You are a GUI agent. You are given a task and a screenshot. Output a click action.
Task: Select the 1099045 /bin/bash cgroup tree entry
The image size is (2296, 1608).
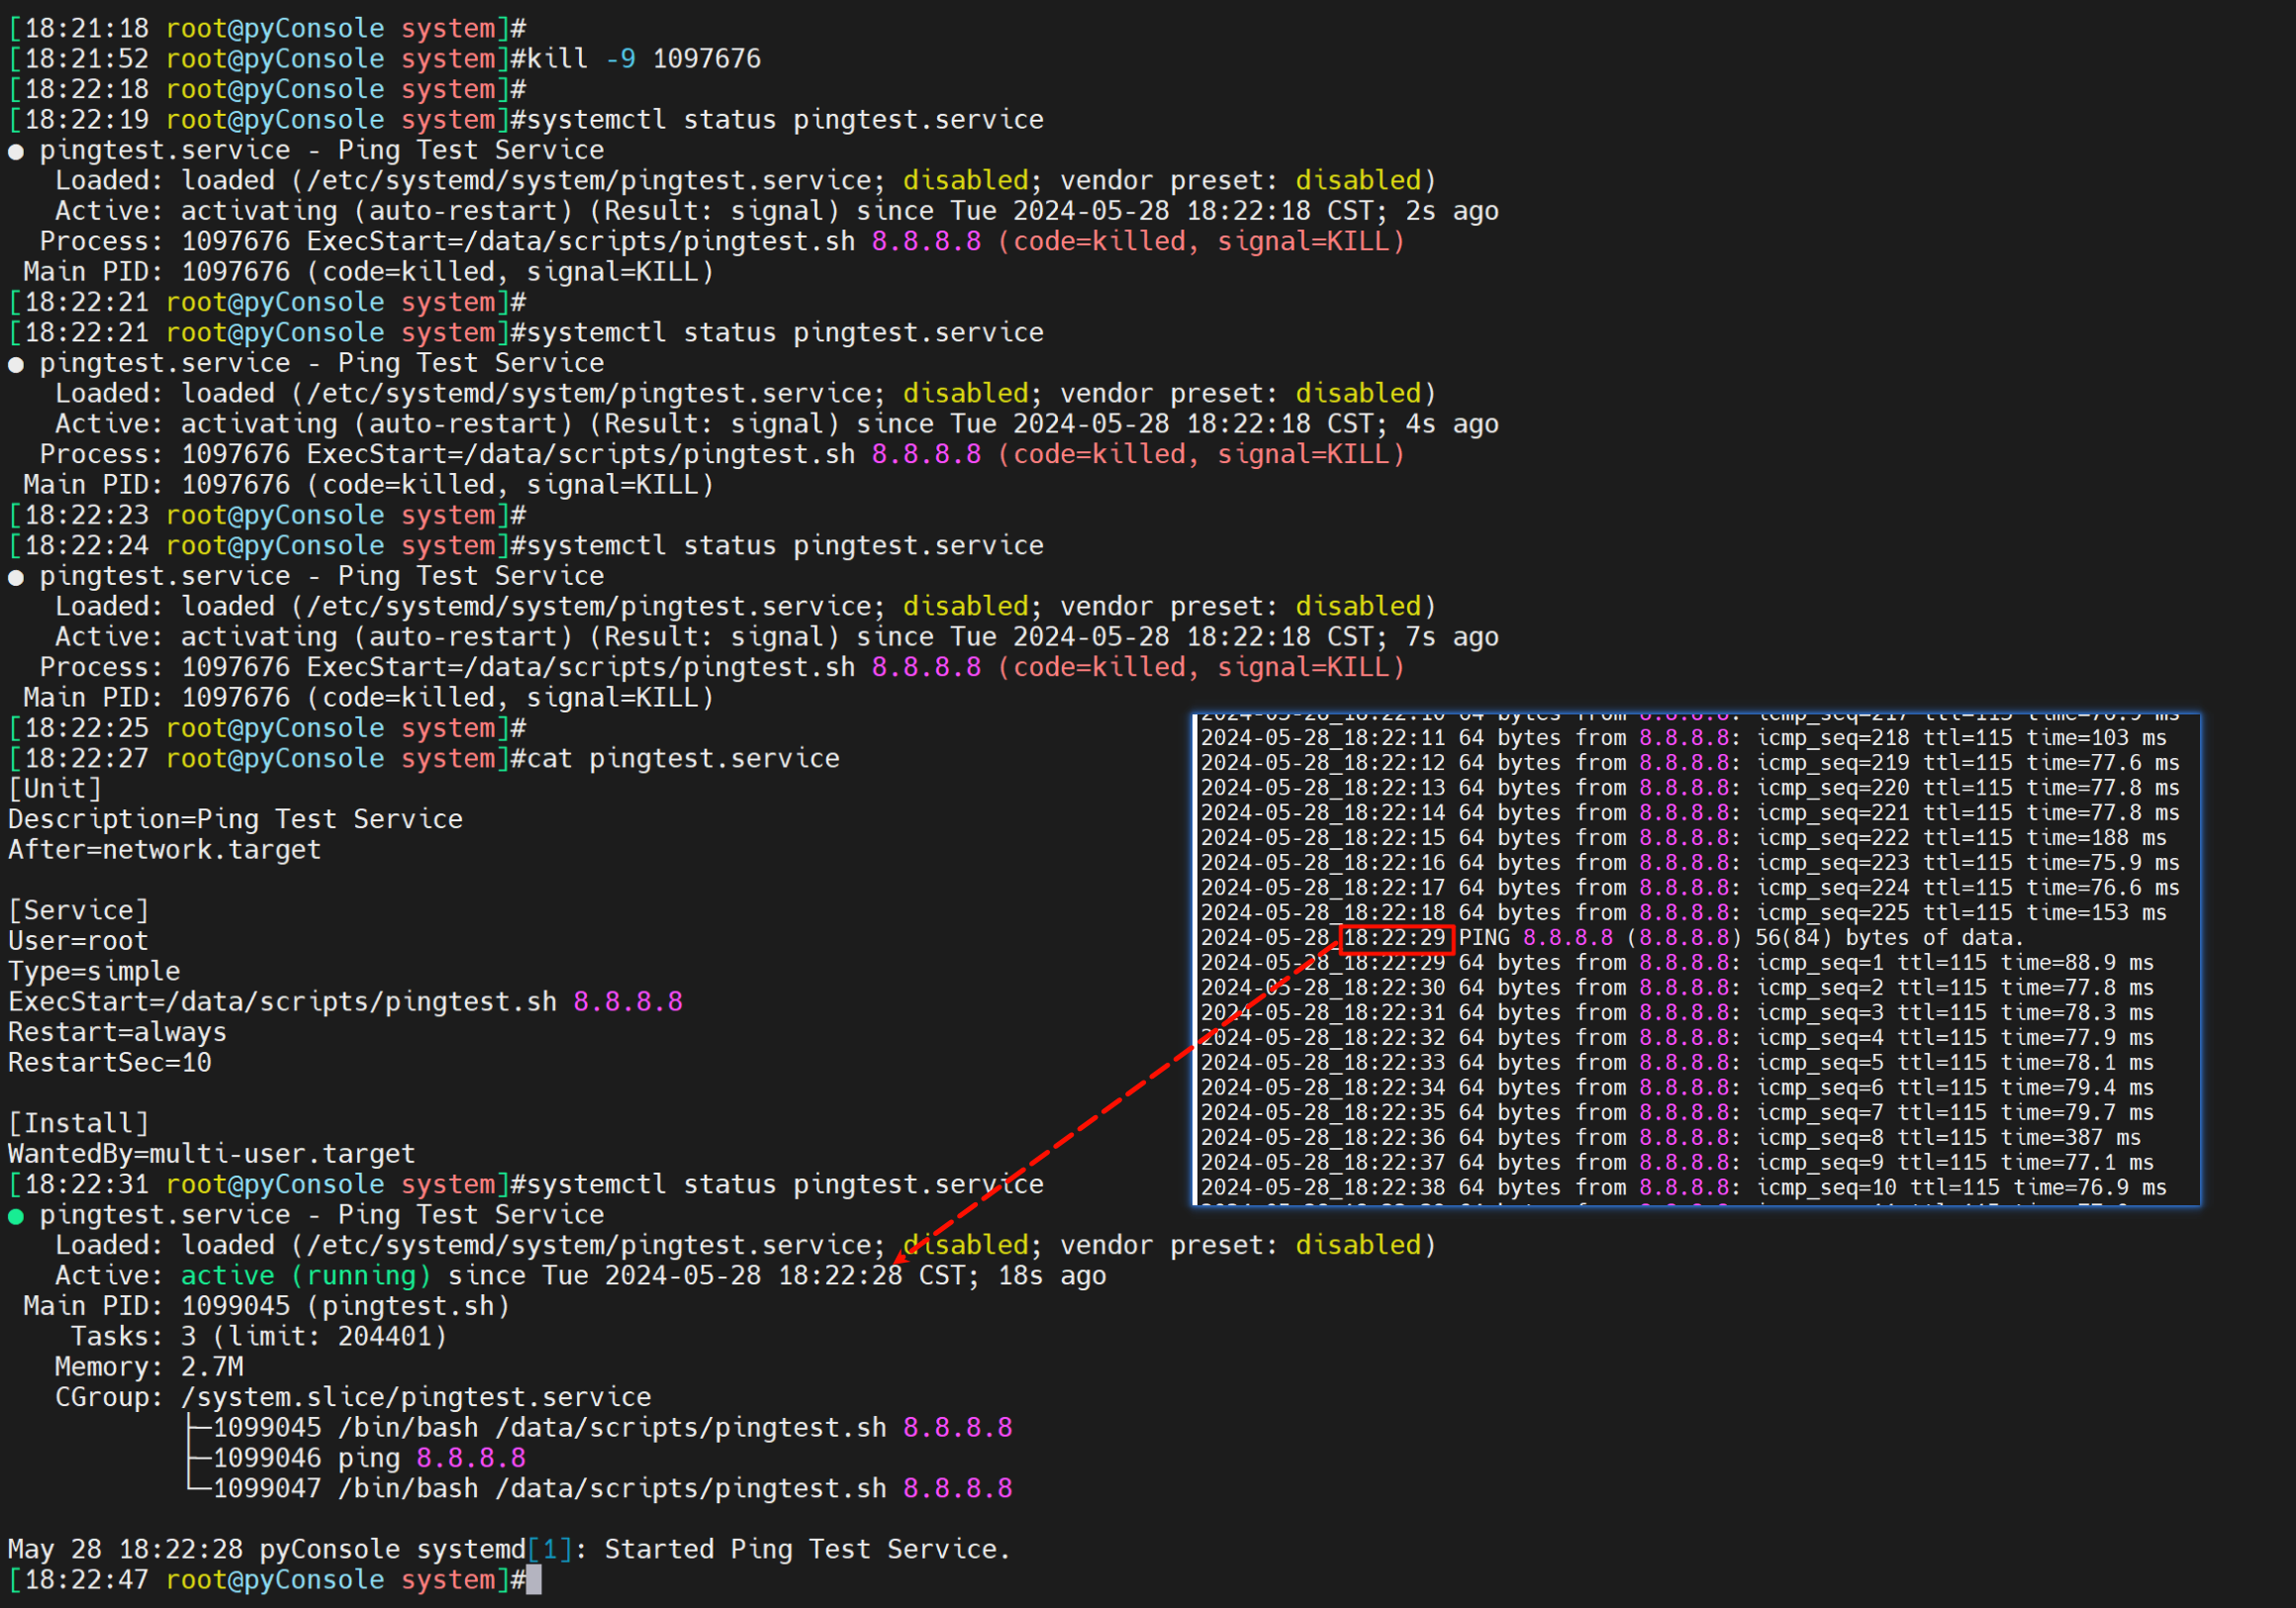click(612, 1428)
